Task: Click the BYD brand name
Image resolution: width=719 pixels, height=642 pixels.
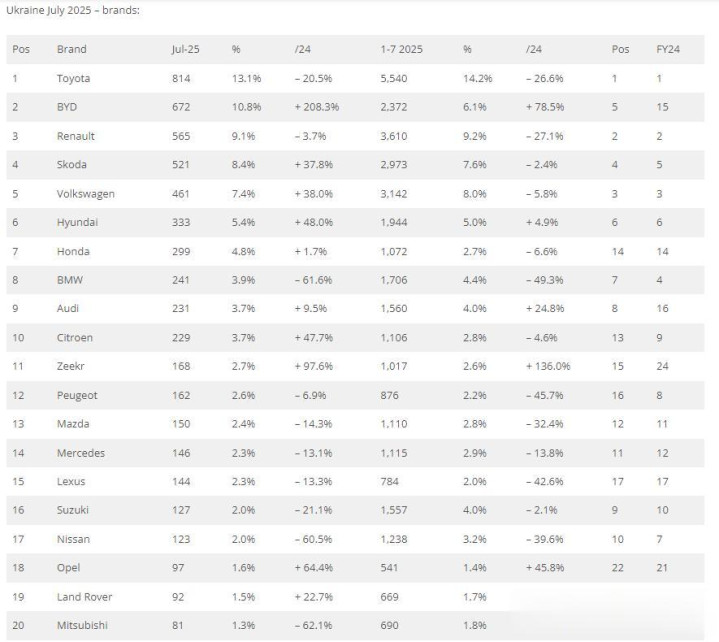Action: coord(67,107)
